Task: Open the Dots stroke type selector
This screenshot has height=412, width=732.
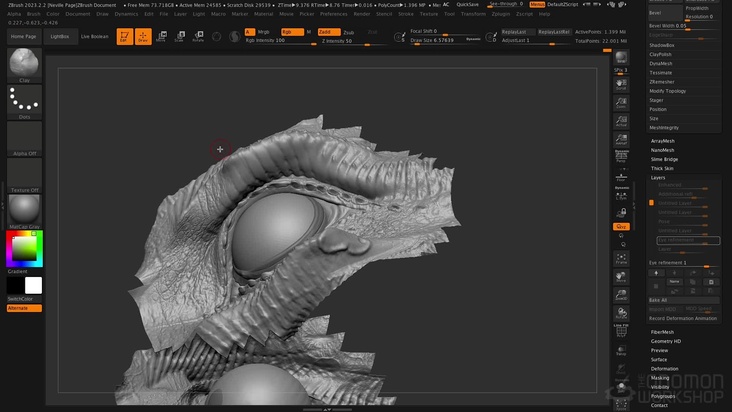Action: [x=24, y=101]
